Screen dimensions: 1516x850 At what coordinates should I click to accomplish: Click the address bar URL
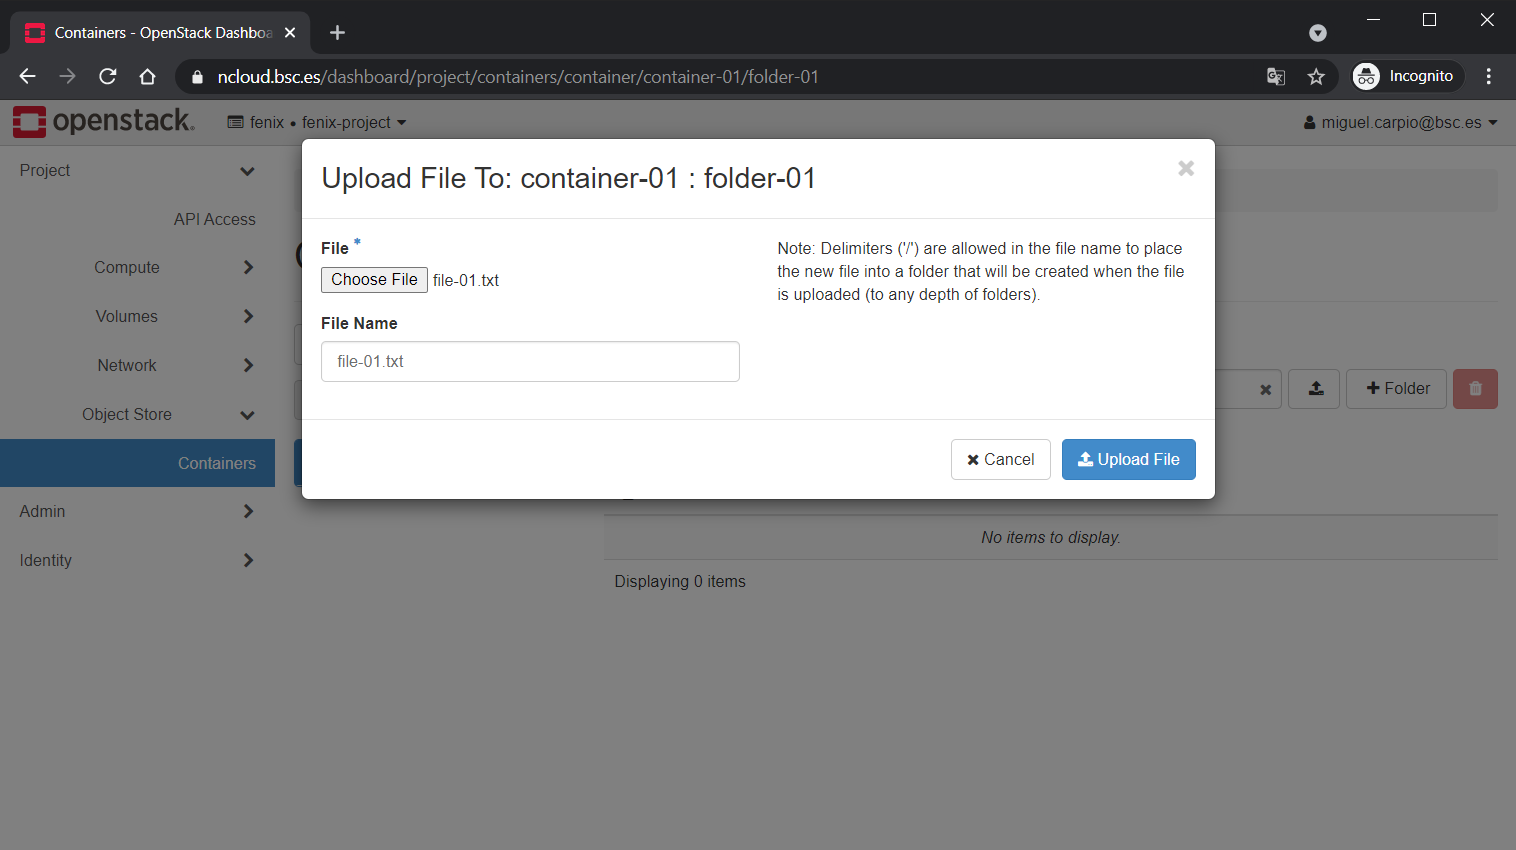coord(518,77)
